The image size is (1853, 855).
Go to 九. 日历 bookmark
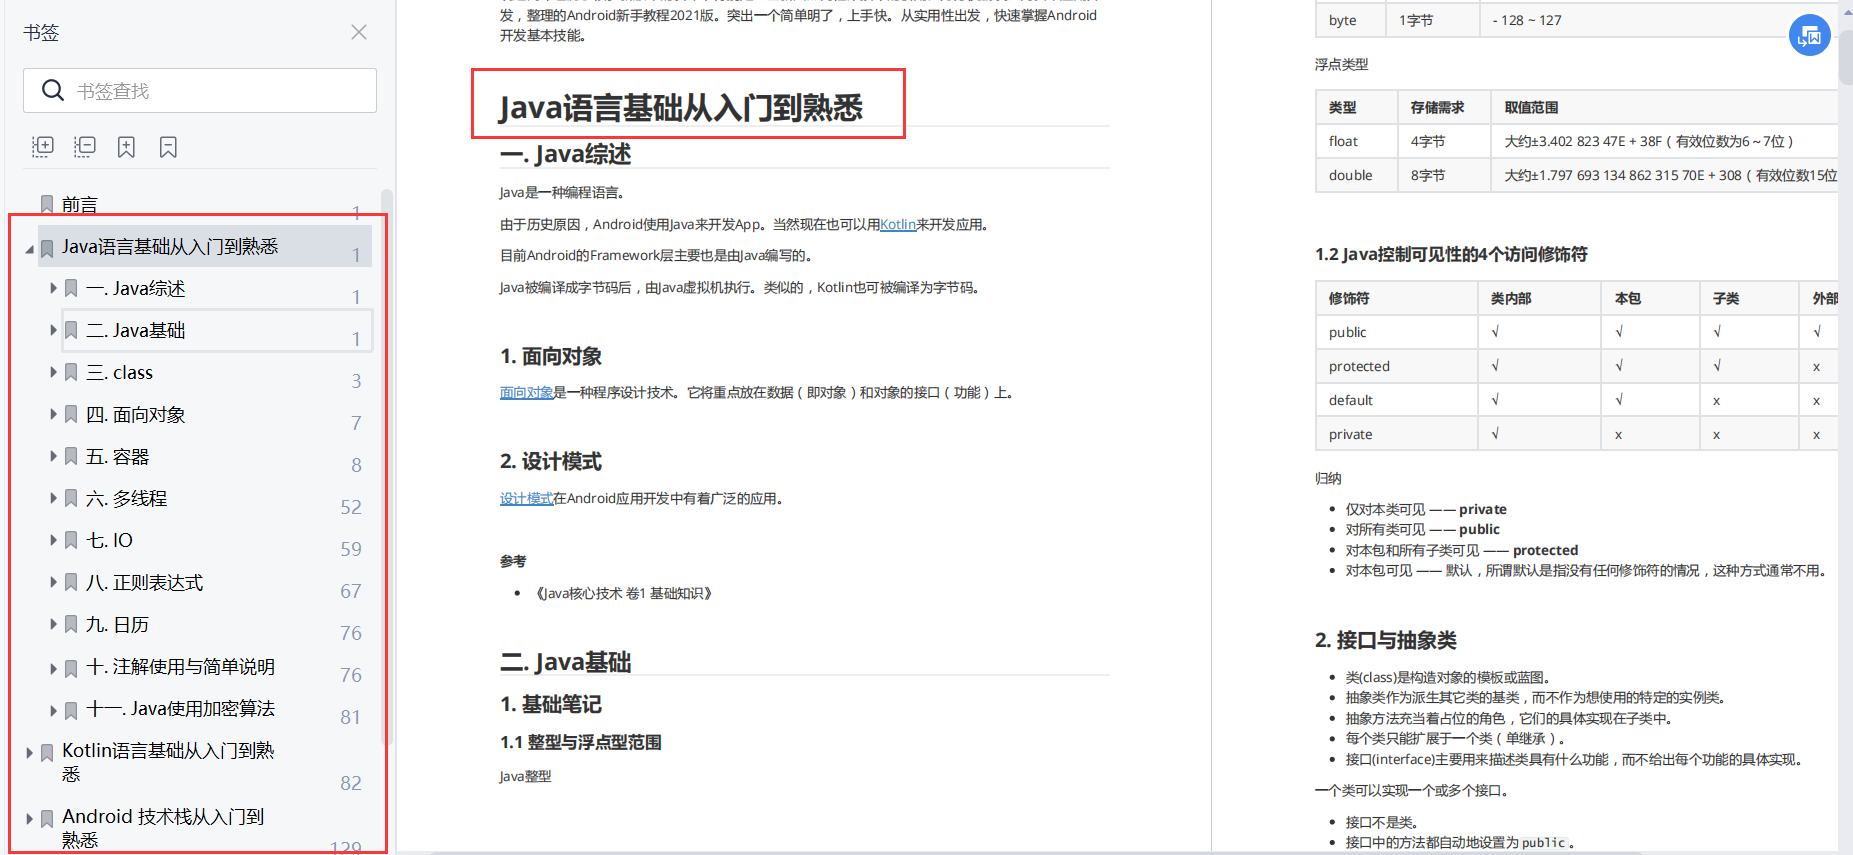pyautogui.click(x=118, y=625)
